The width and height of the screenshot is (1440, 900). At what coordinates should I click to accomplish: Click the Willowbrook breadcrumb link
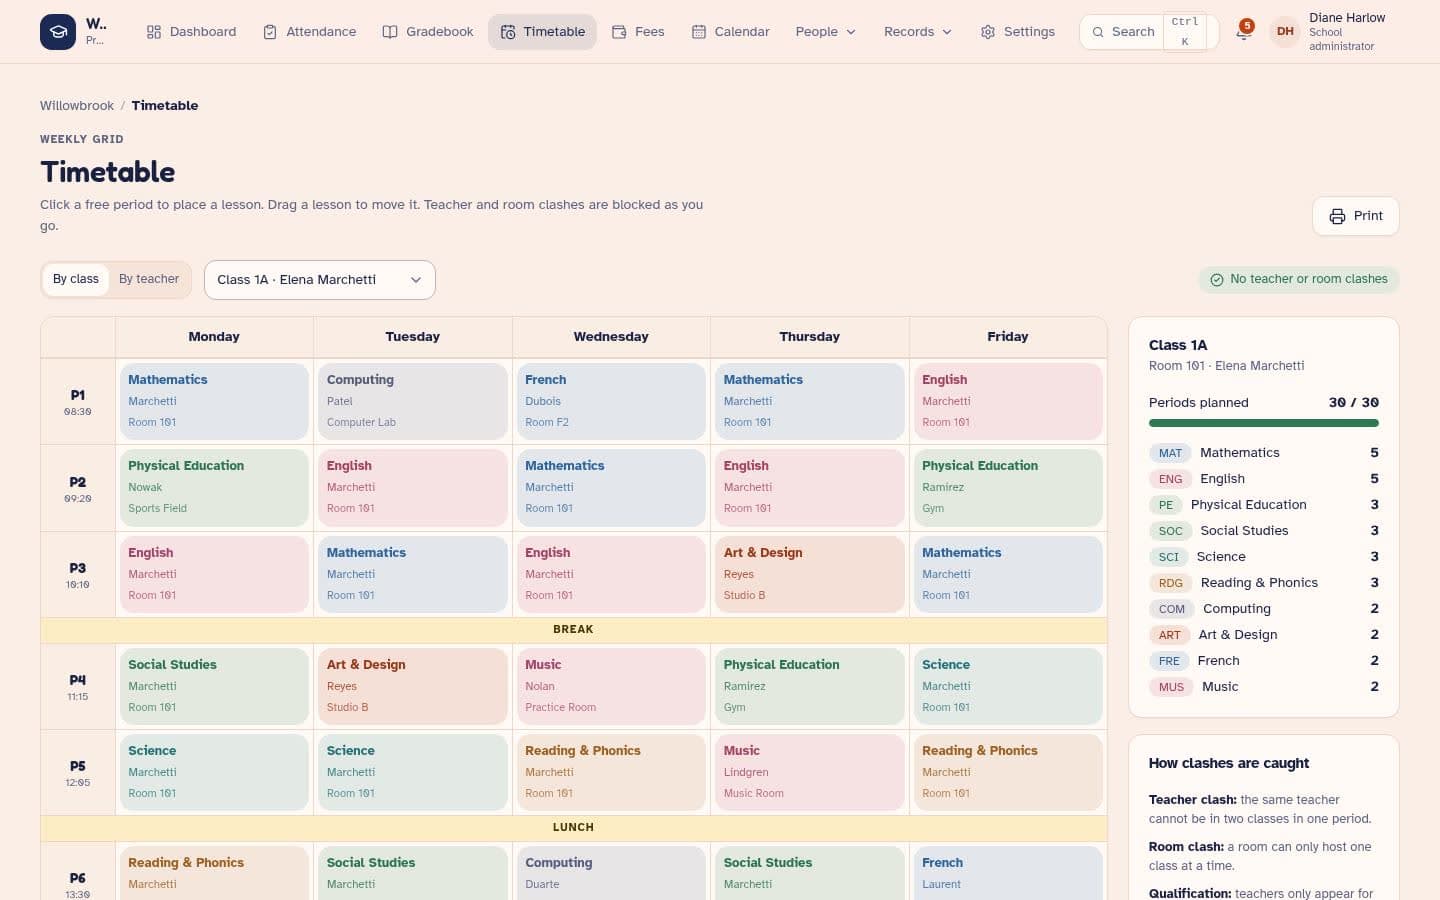[77, 106]
